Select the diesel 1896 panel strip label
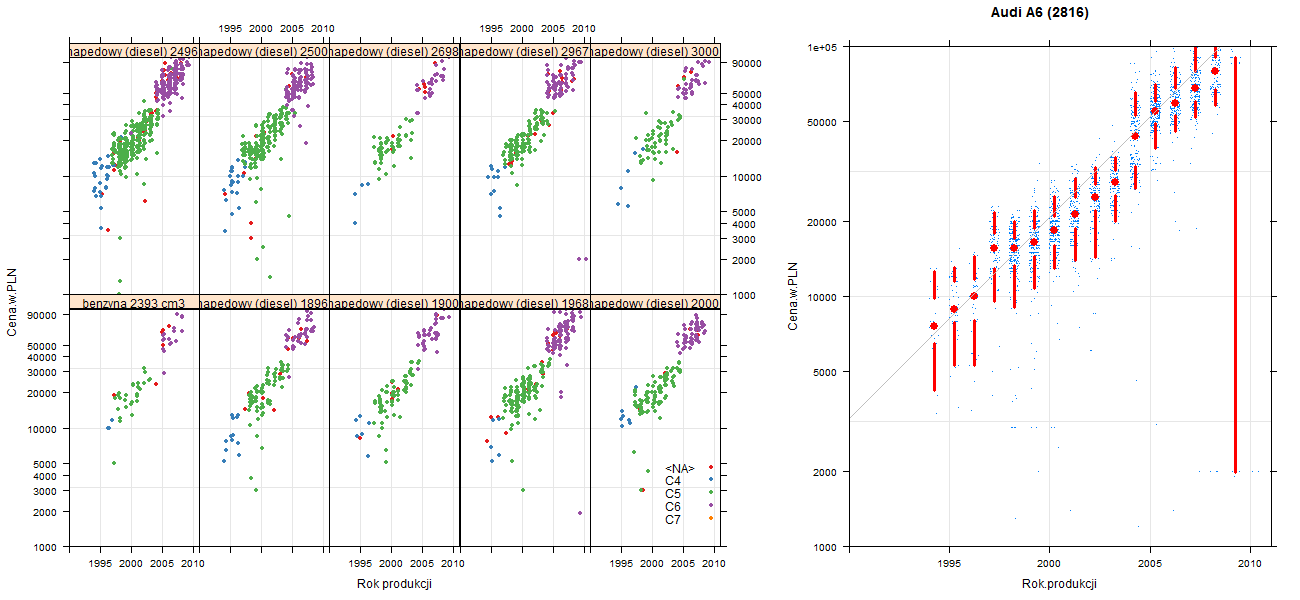The height and width of the screenshot is (600, 1300). pyautogui.click(x=264, y=302)
